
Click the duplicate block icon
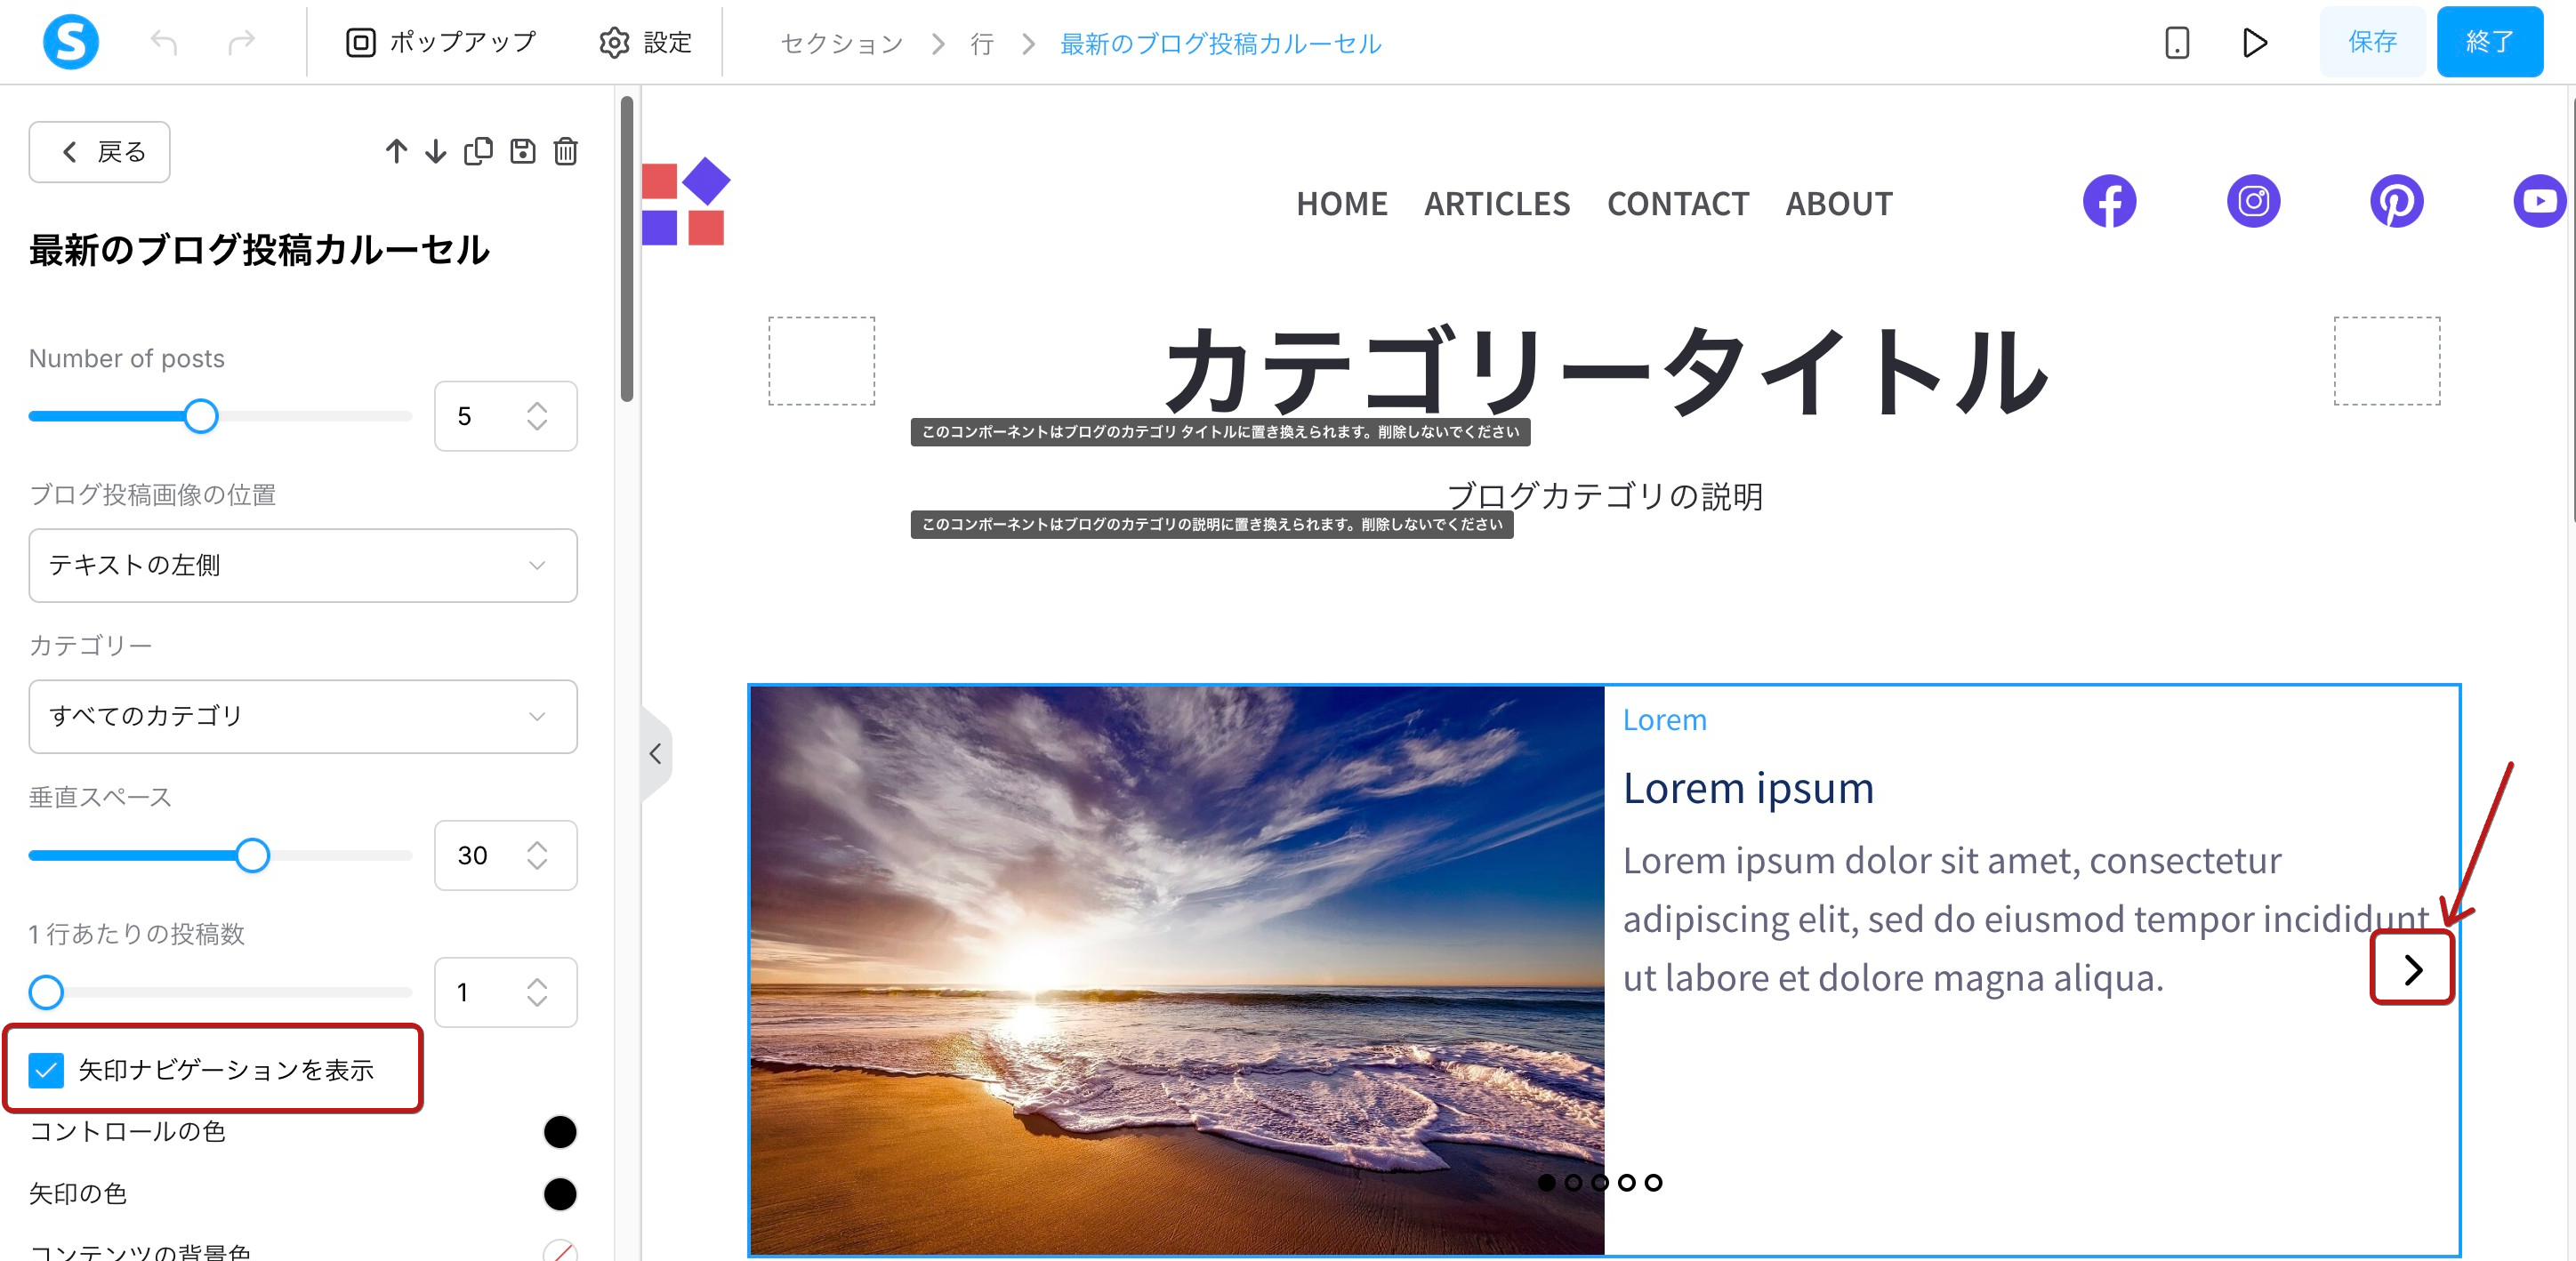tap(478, 151)
